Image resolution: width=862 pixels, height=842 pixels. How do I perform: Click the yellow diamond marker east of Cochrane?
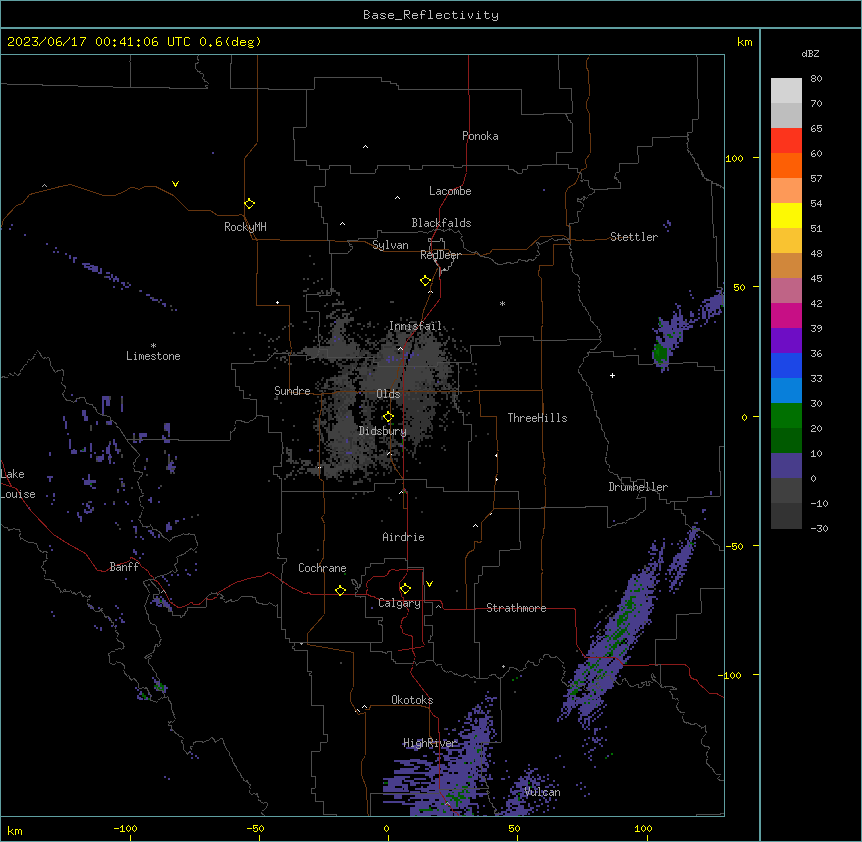340,590
